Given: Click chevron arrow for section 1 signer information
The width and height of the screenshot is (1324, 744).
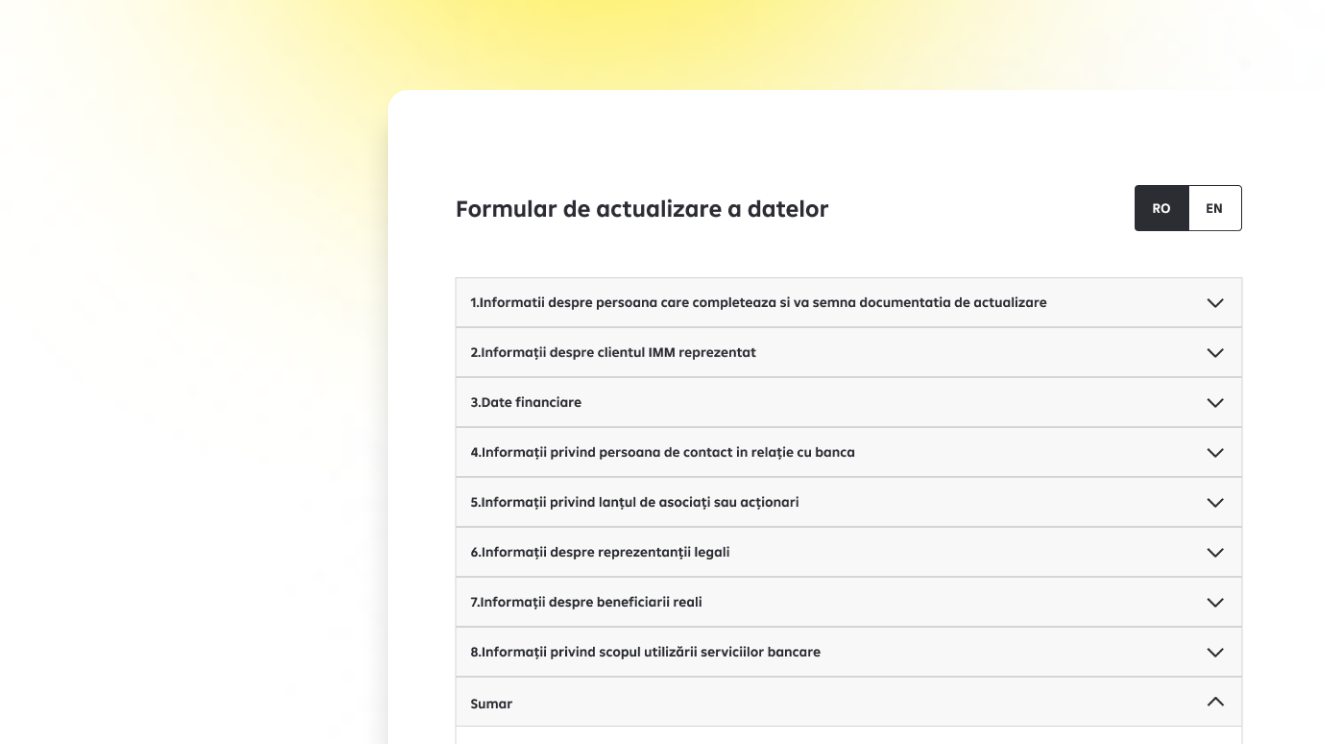Looking at the screenshot, I should coord(1215,303).
